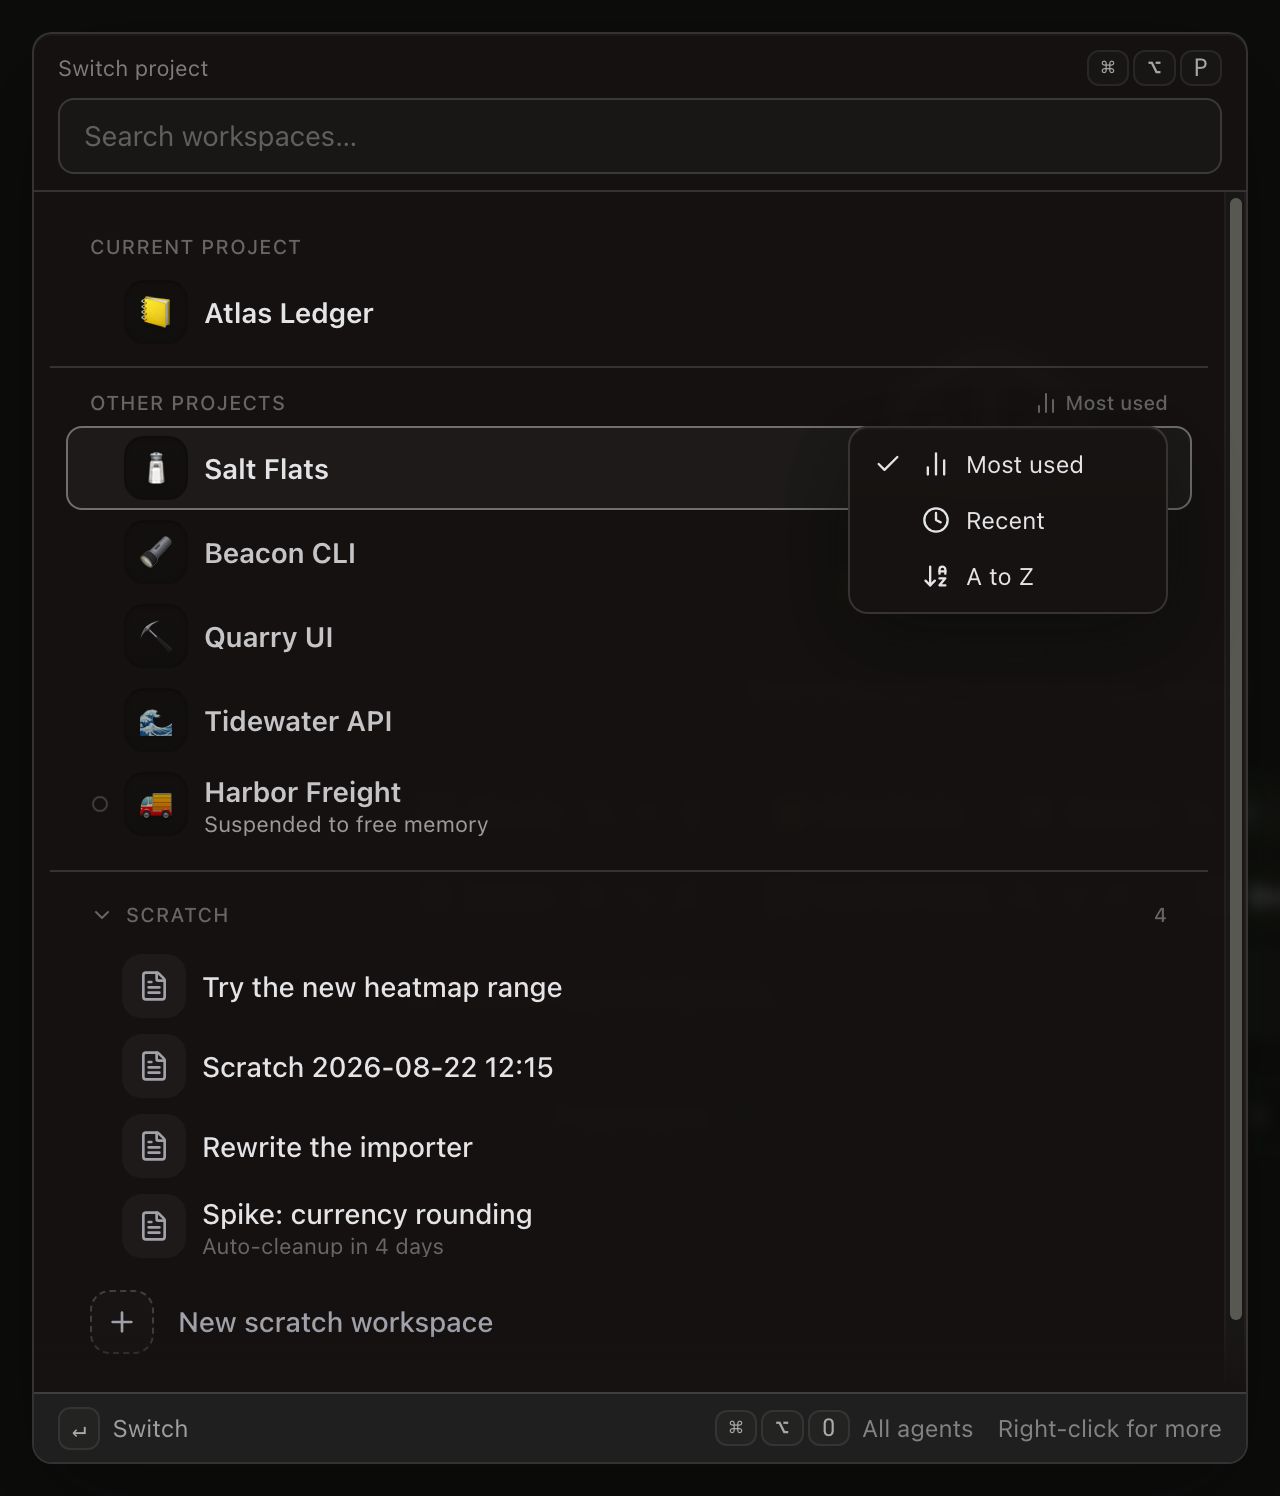Select A to Z sort option

click(x=1008, y=576)
